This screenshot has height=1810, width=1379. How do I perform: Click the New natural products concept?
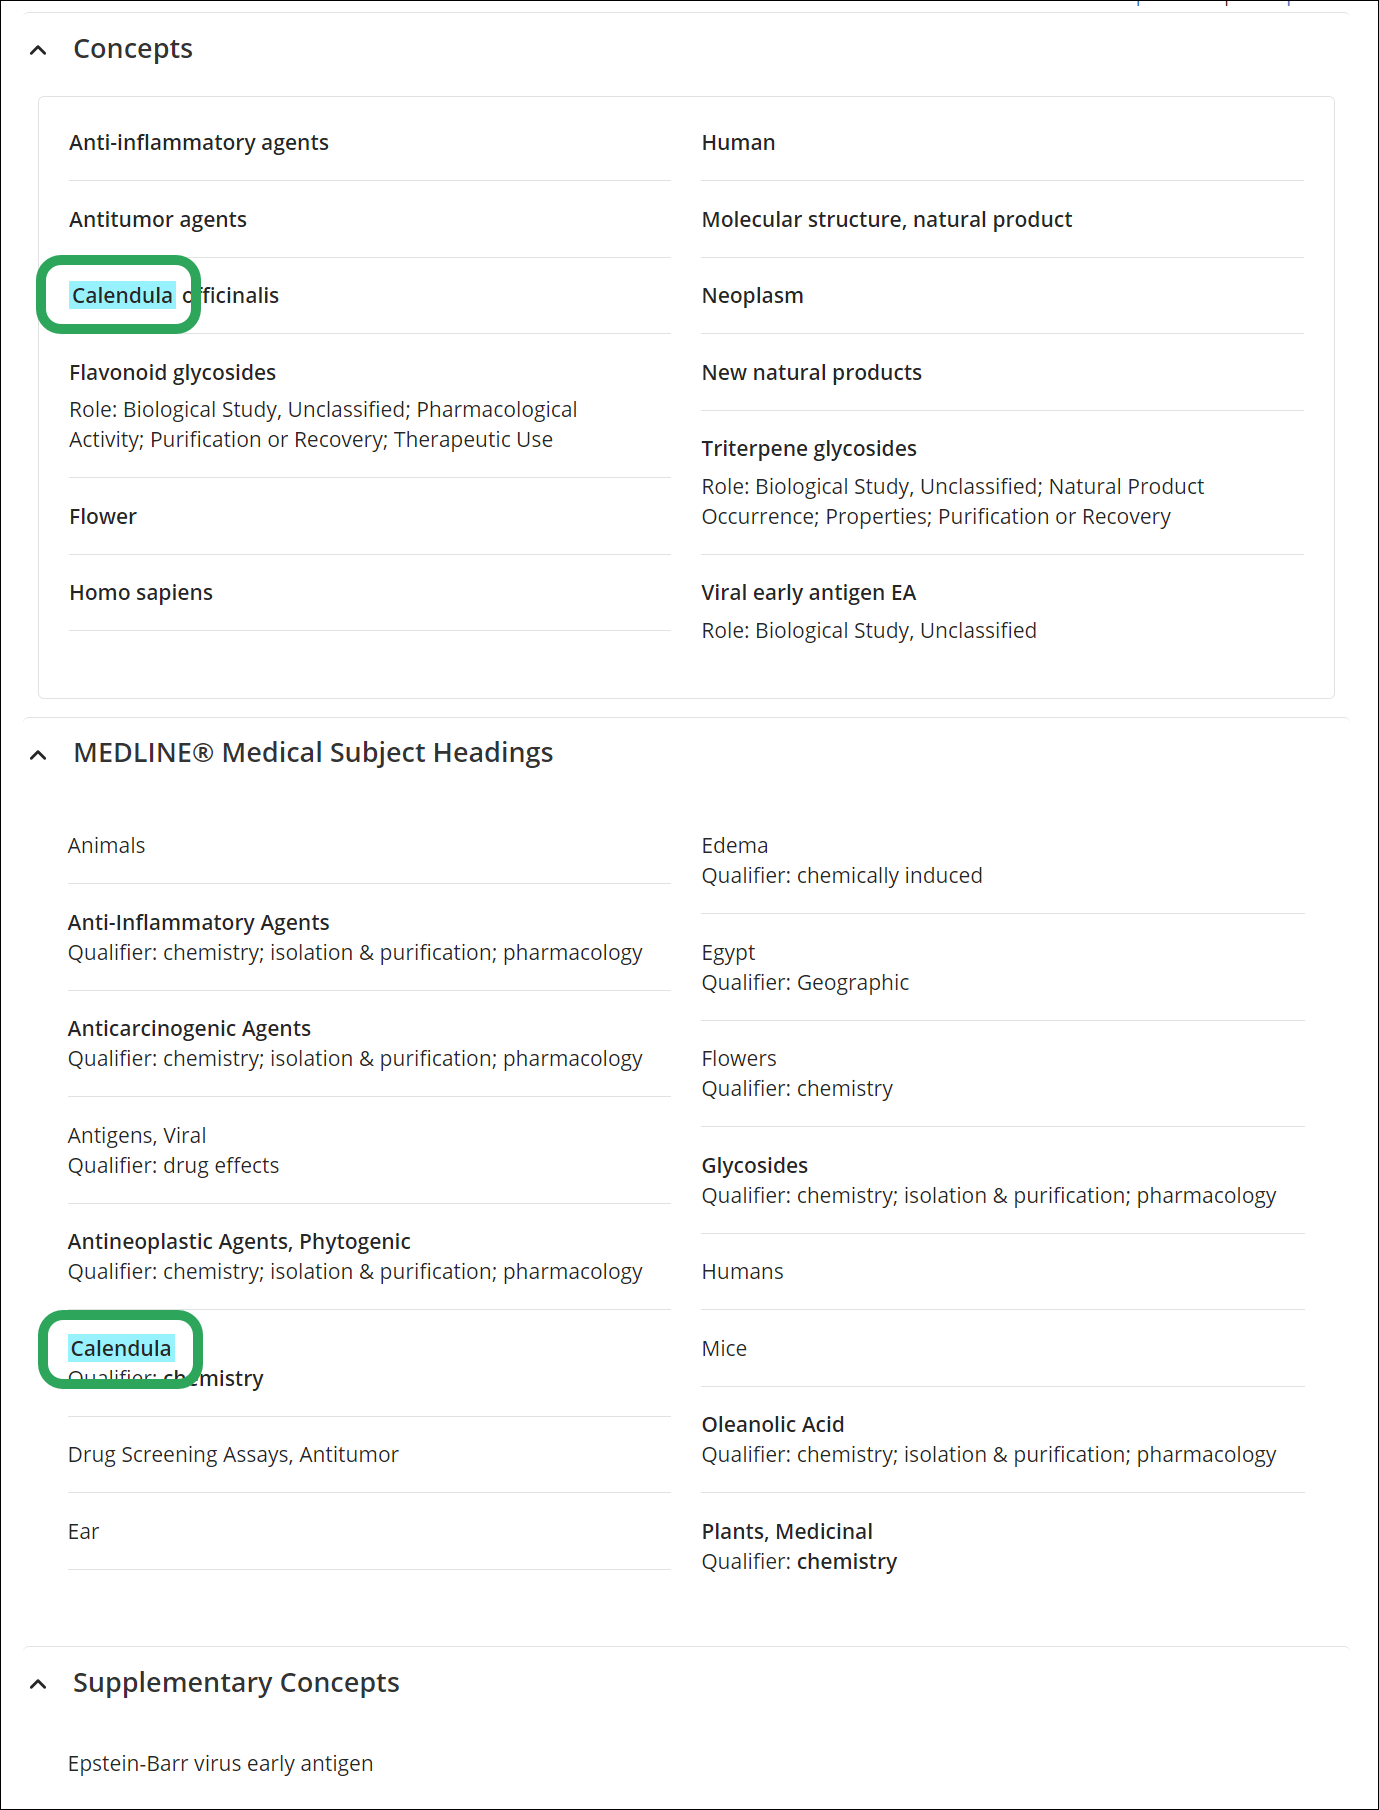812,372
